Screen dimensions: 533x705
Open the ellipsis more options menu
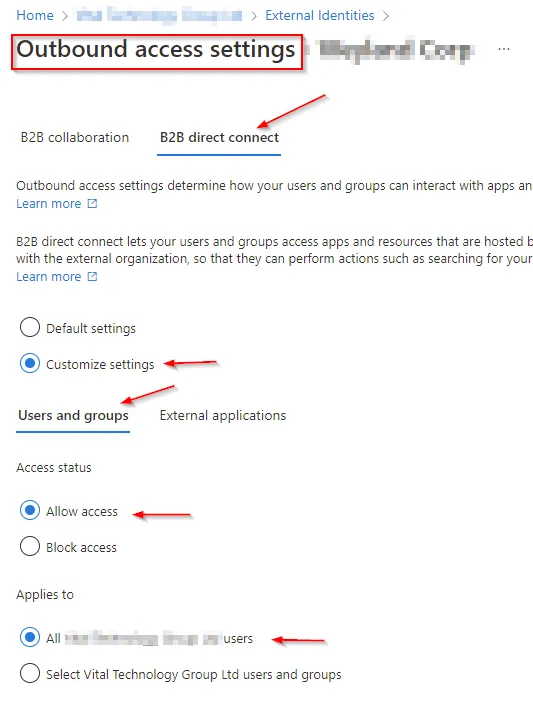coord(504,49)
